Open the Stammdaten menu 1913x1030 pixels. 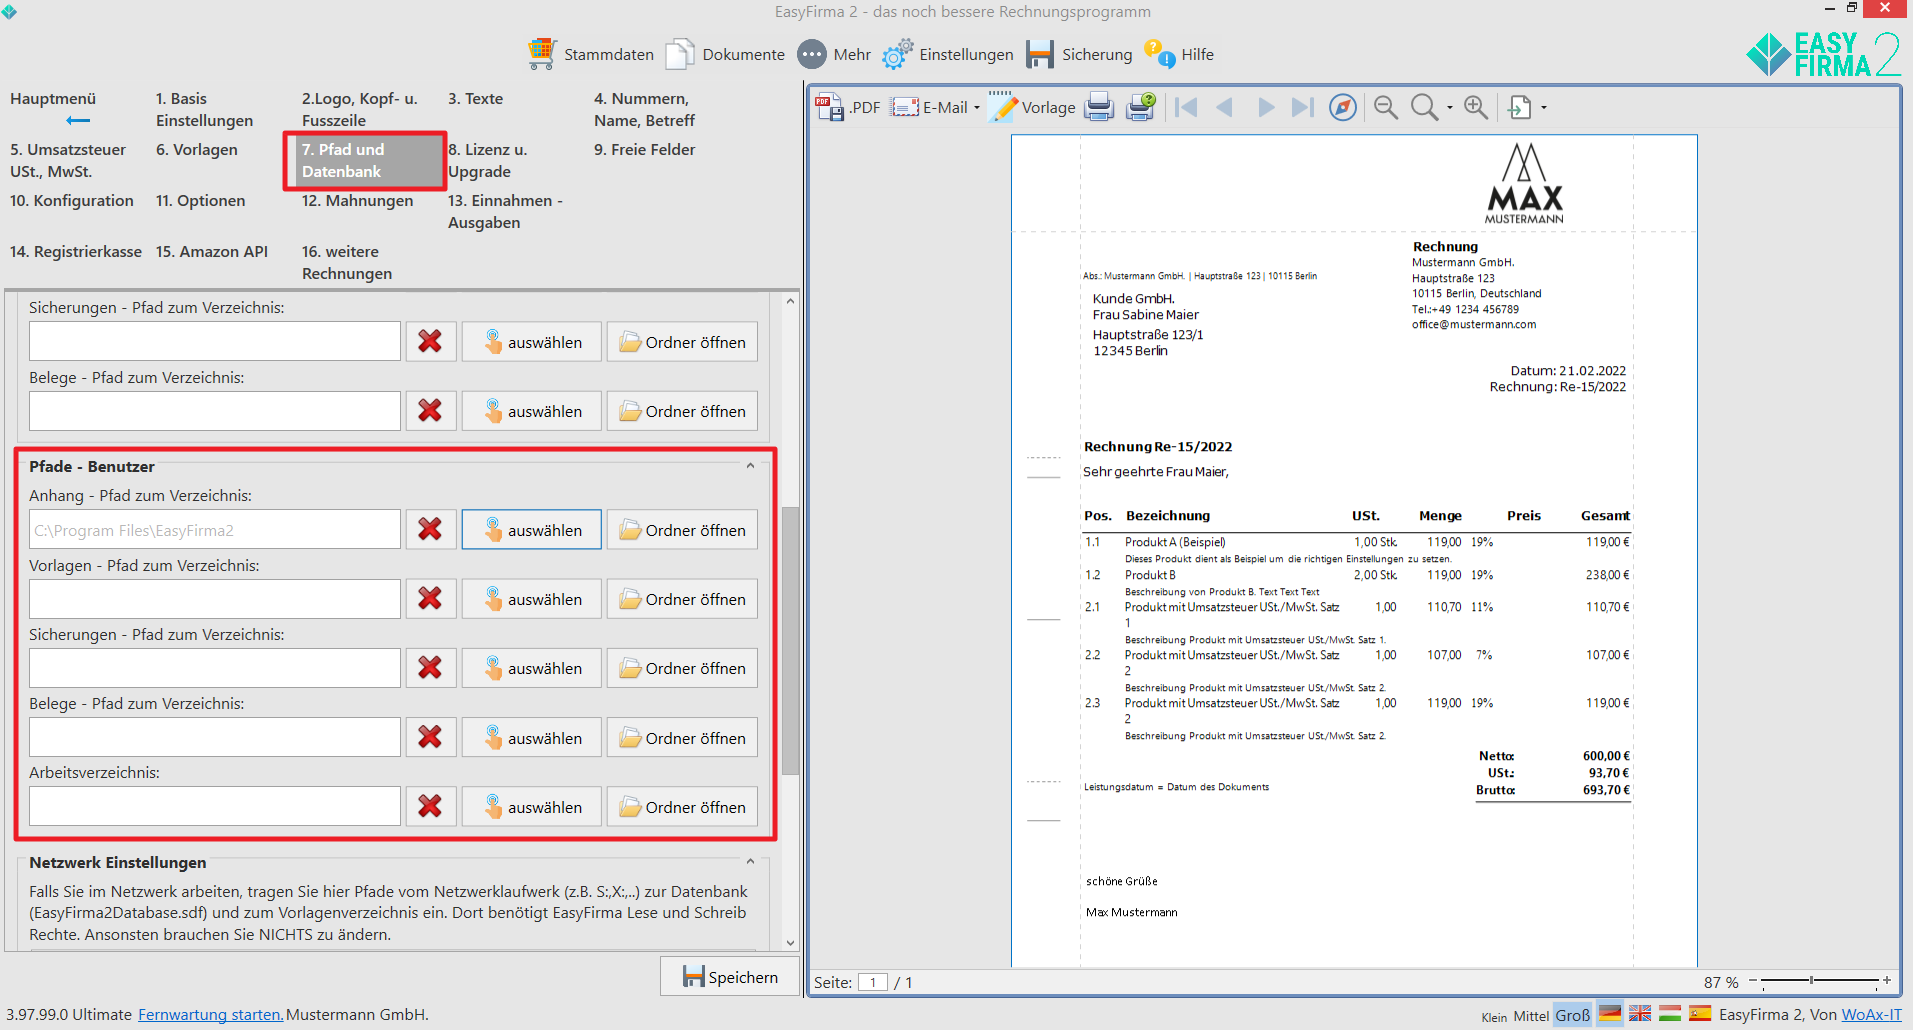591,54
